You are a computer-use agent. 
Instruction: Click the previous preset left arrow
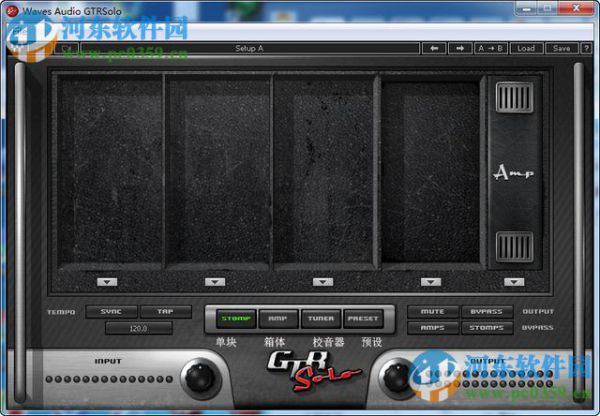click(434, 48)
